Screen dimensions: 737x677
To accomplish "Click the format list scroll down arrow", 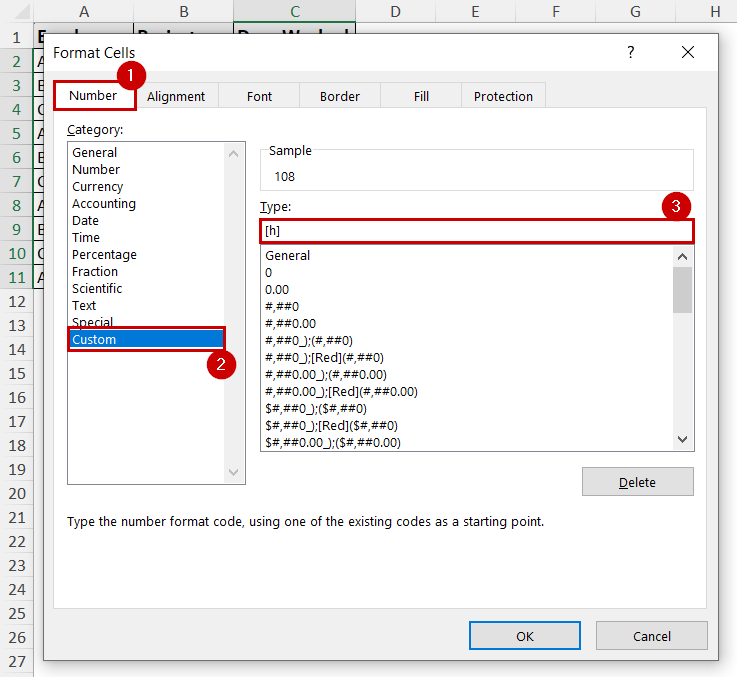I will 682,439.
